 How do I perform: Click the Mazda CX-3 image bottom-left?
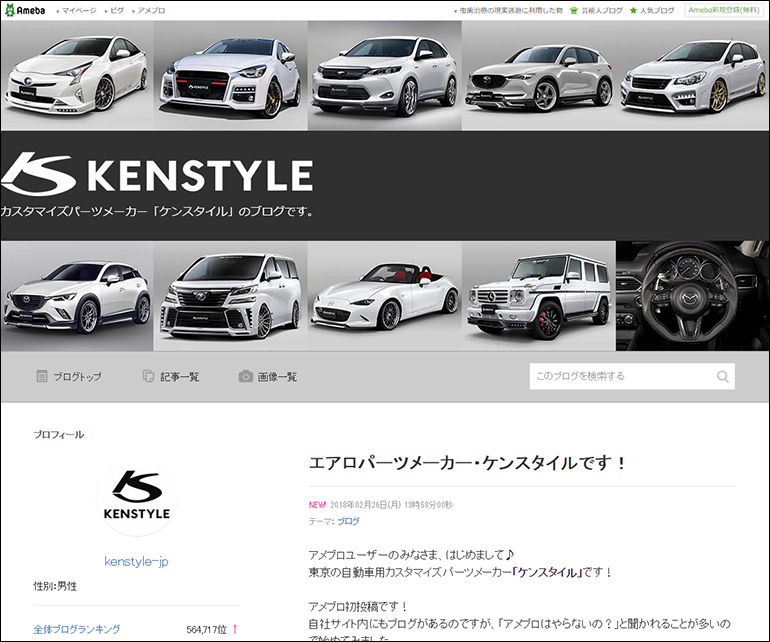(x=77, y=296)
